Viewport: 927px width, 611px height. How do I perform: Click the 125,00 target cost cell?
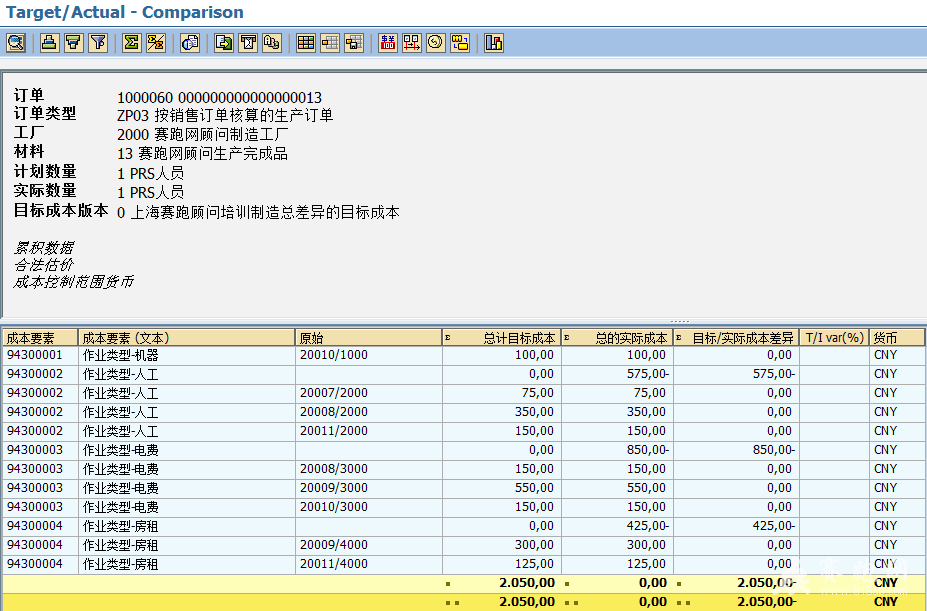click(x=502, y=564)
